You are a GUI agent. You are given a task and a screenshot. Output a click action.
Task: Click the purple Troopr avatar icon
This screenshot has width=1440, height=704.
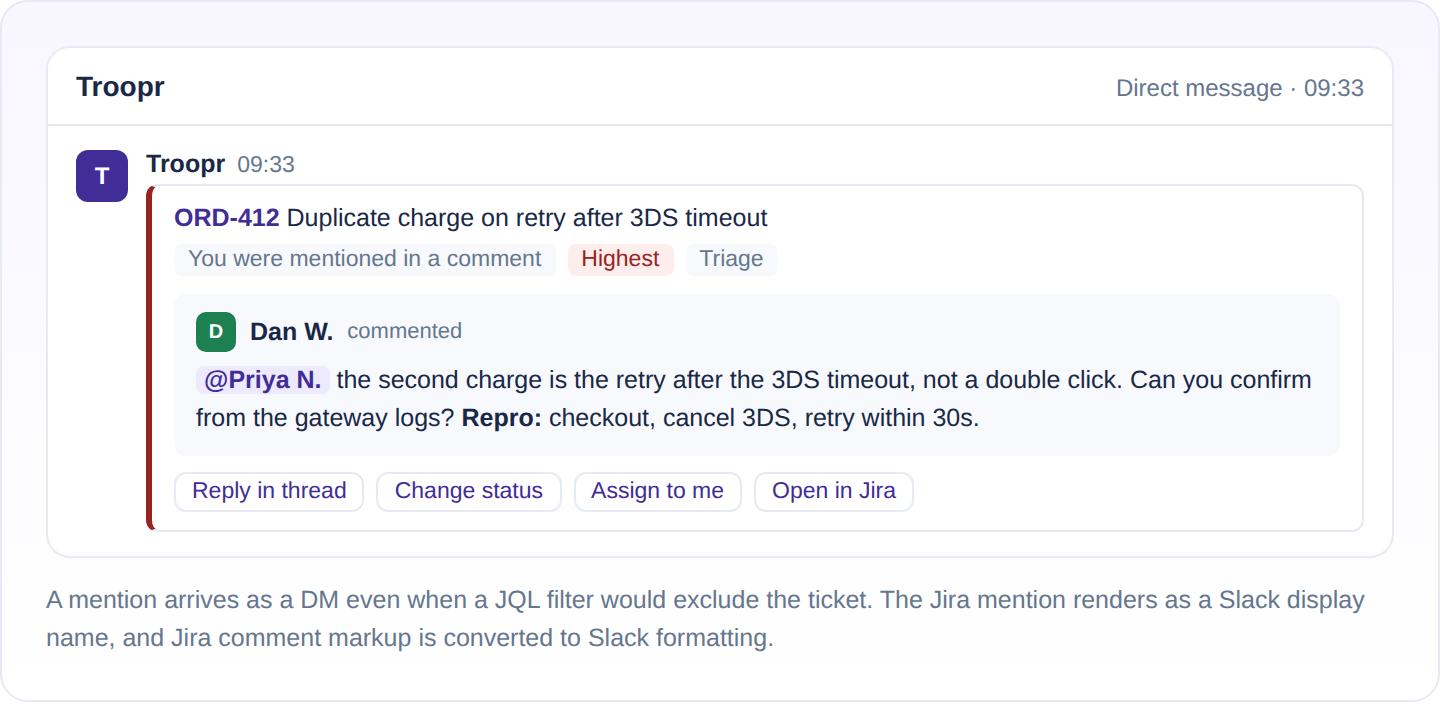(x=102, y=176)
